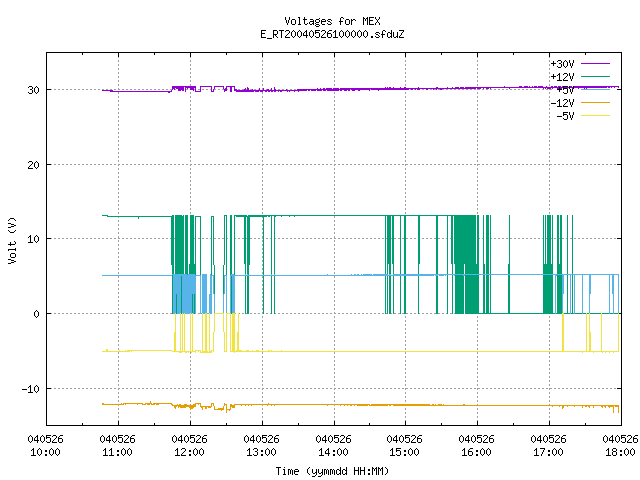The image size is (640, 480).
Task: Click the dense green +12V block before 16:00
Action: (x=466, y=264)
